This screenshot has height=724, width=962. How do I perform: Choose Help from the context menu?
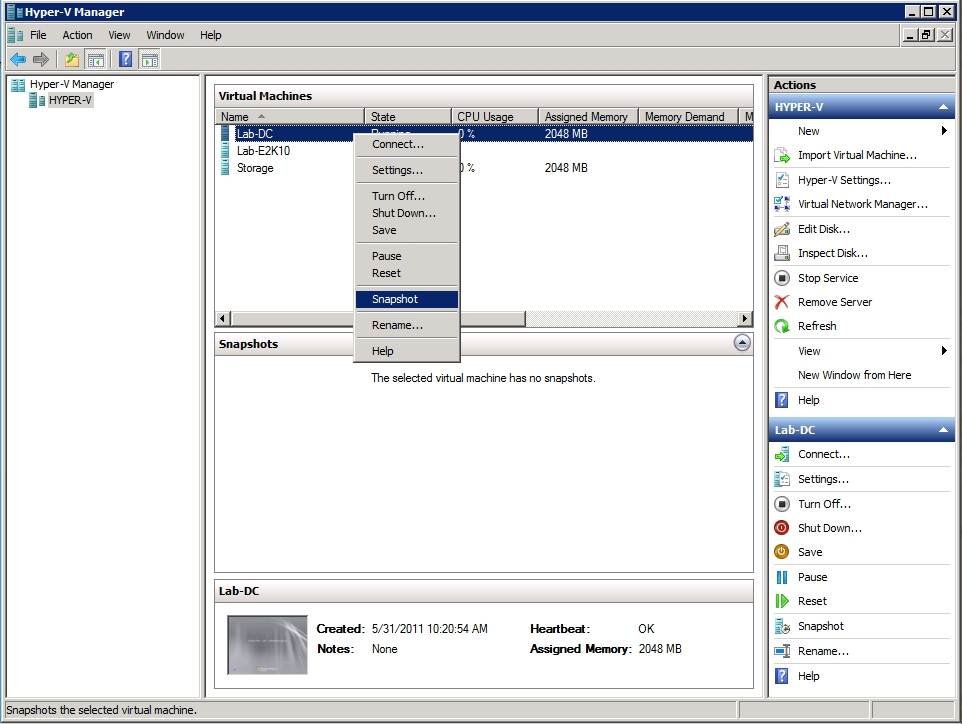pyautogui.click(x=407, y=351)
